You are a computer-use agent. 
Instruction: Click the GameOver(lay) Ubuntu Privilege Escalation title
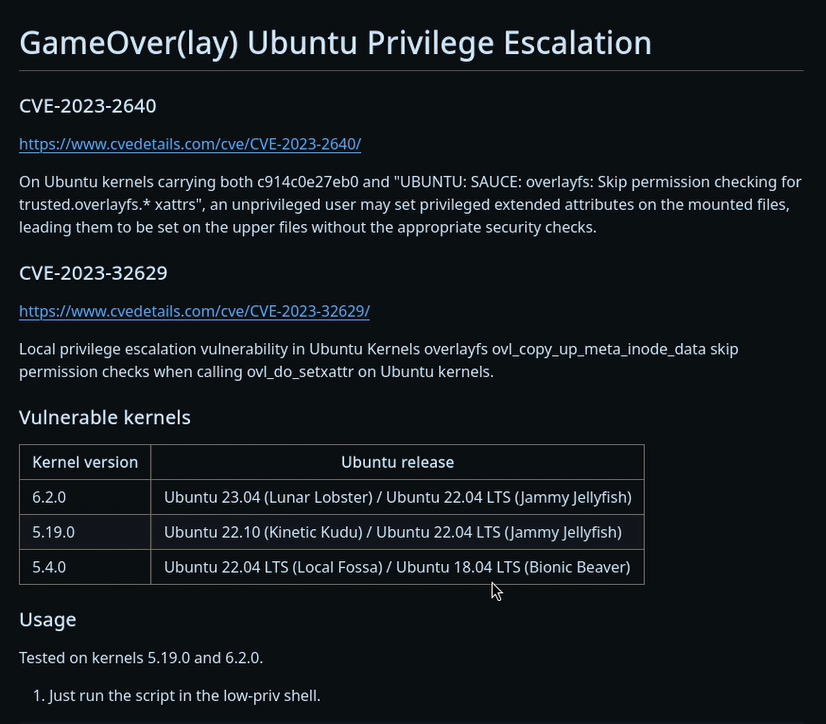(336, 43)
